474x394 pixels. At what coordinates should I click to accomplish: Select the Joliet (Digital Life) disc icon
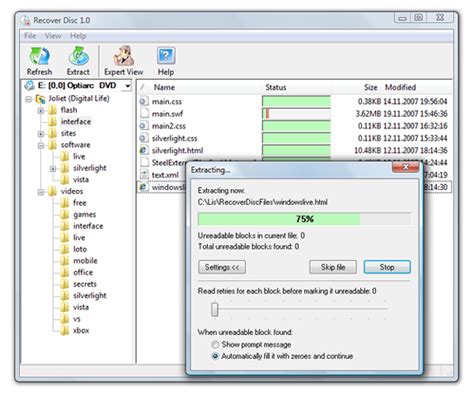40,99
